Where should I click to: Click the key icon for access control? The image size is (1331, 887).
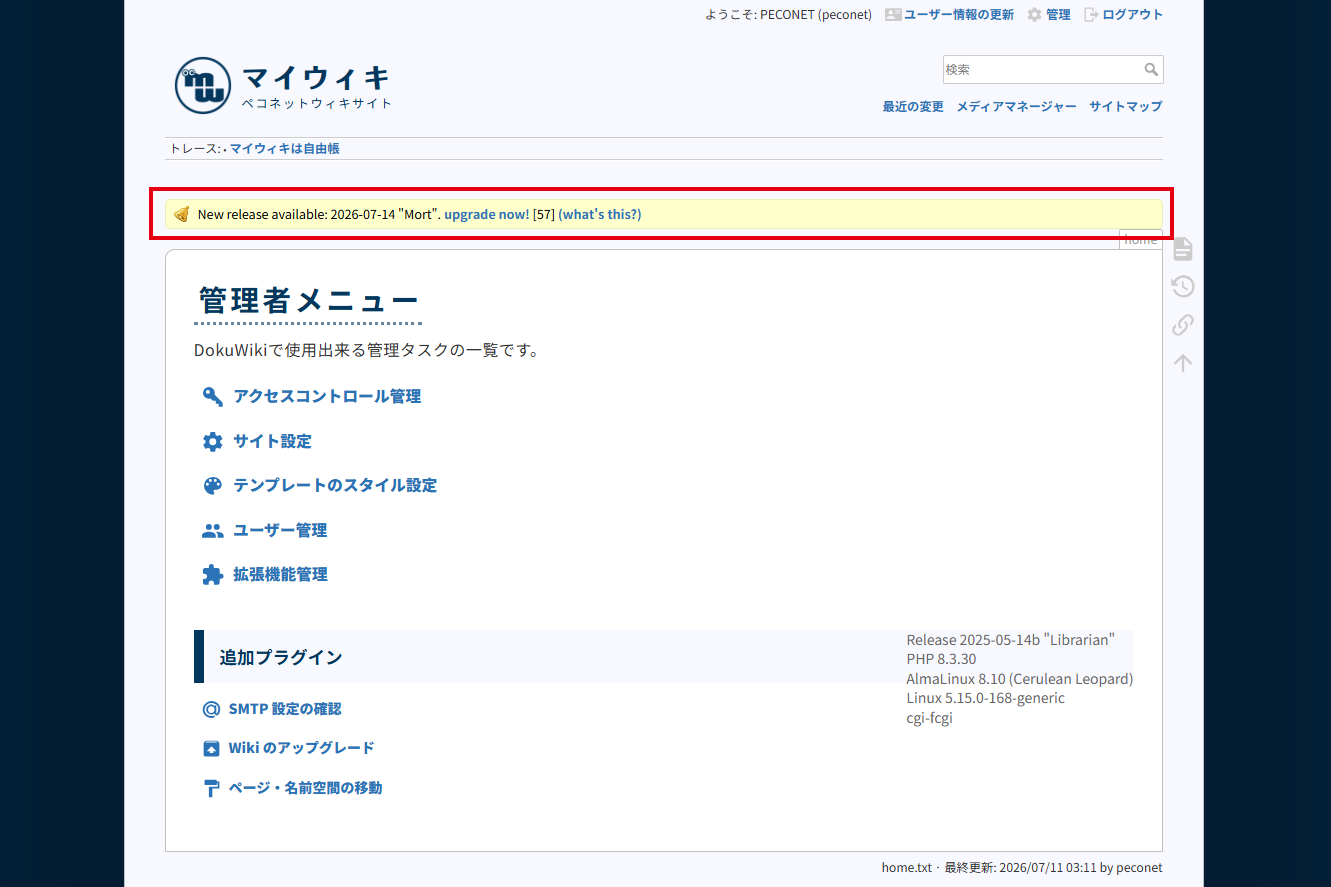(212, 397)
